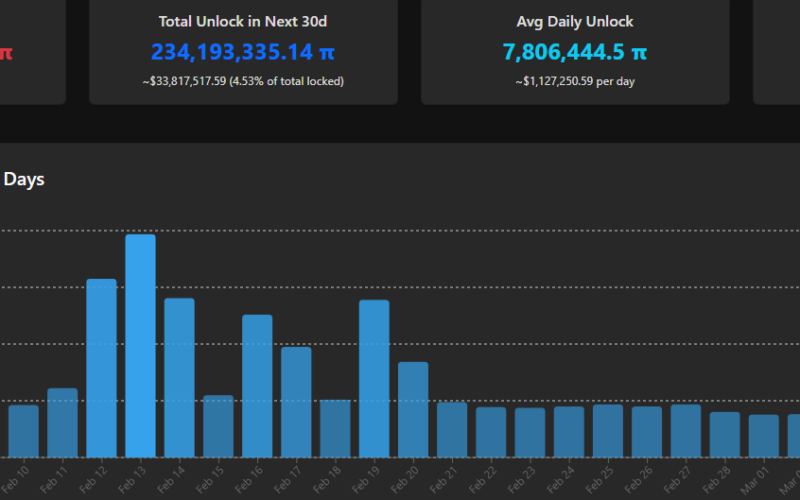Image resolution: width=800 pixels, height=500 pixels.
Task: Select the Feb 27 bar
Action: [686, 430]
